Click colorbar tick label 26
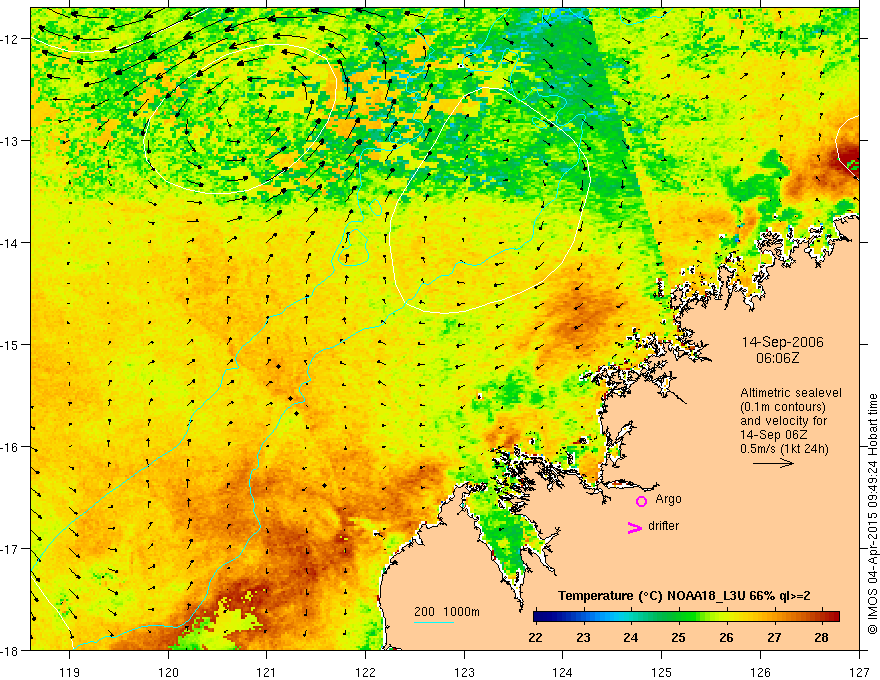The width and height of the screenshot is (880, 680). (726, 638)
